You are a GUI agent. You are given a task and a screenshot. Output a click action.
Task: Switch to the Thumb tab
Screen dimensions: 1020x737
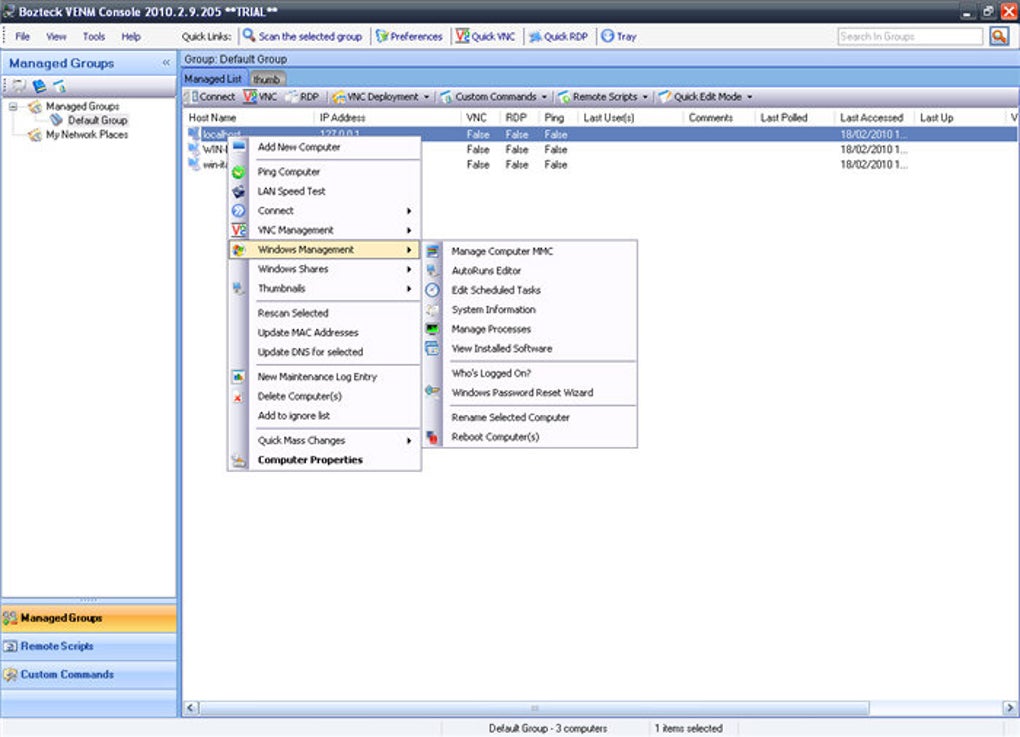(x=267, y=79)
